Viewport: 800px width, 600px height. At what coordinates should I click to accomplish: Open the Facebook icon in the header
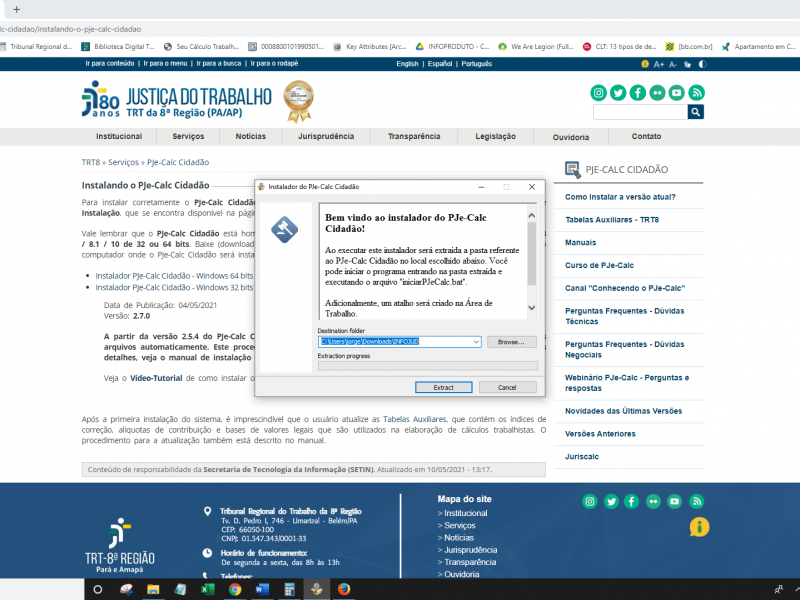pyautogui.click(x=638, y=93)
